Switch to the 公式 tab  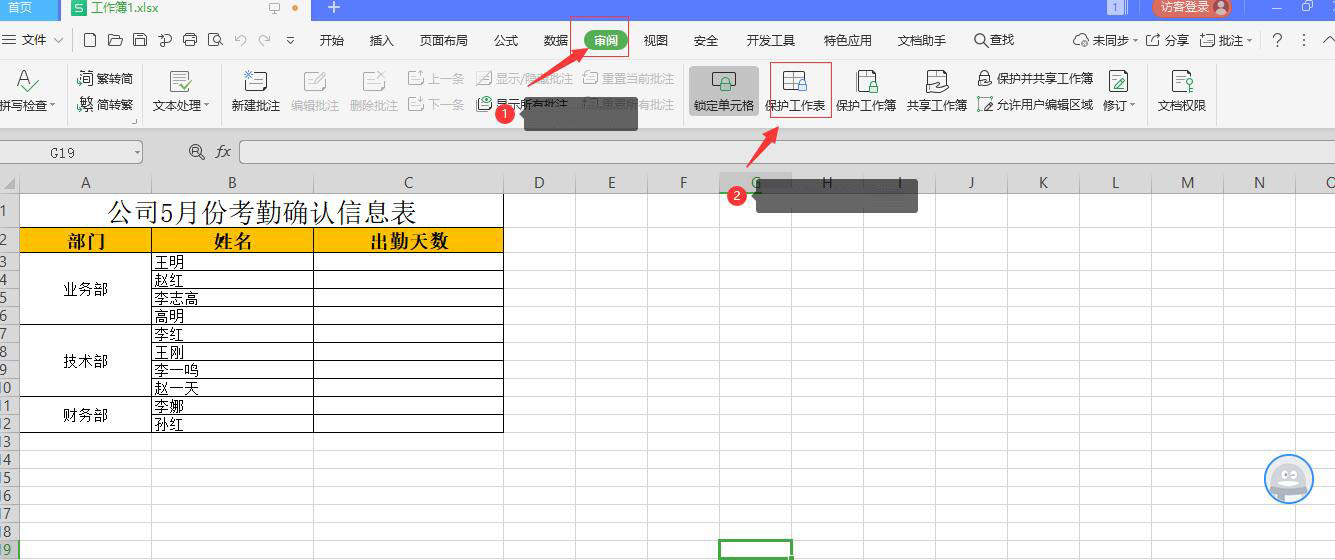coord(505,40)
